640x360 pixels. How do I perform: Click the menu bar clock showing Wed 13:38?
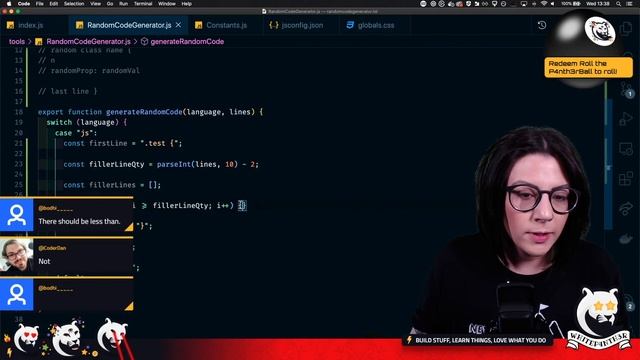point(598,4)
